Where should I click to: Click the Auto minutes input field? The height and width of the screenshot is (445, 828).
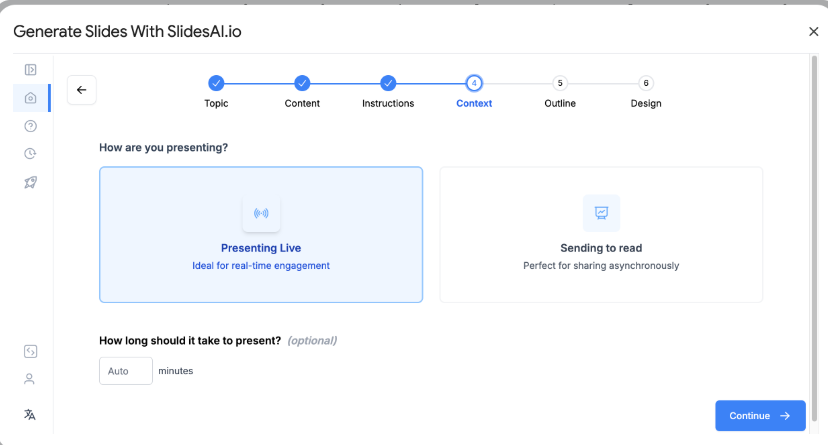pyautogui.click(x=126, y=371)
